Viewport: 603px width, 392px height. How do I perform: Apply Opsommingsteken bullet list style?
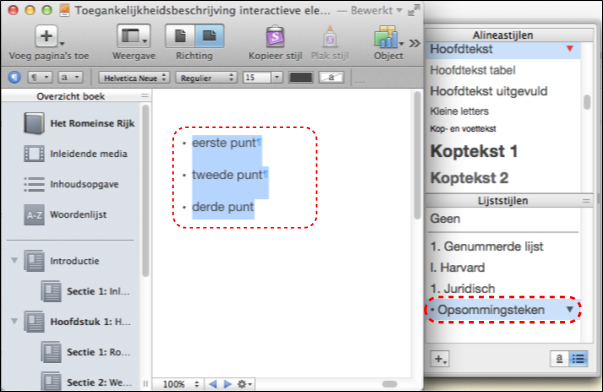pos(502,310)
